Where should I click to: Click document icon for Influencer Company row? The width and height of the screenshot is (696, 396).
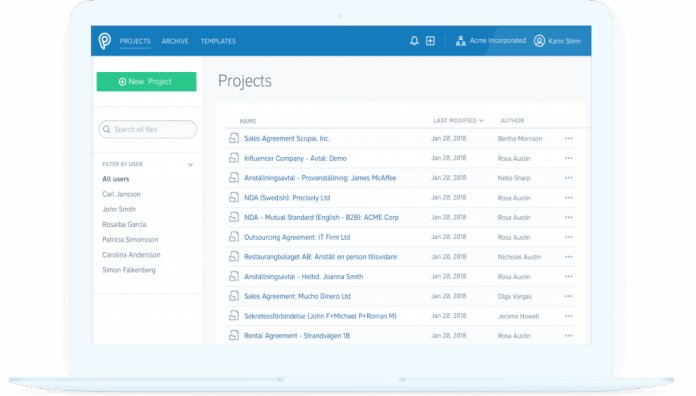234,158
